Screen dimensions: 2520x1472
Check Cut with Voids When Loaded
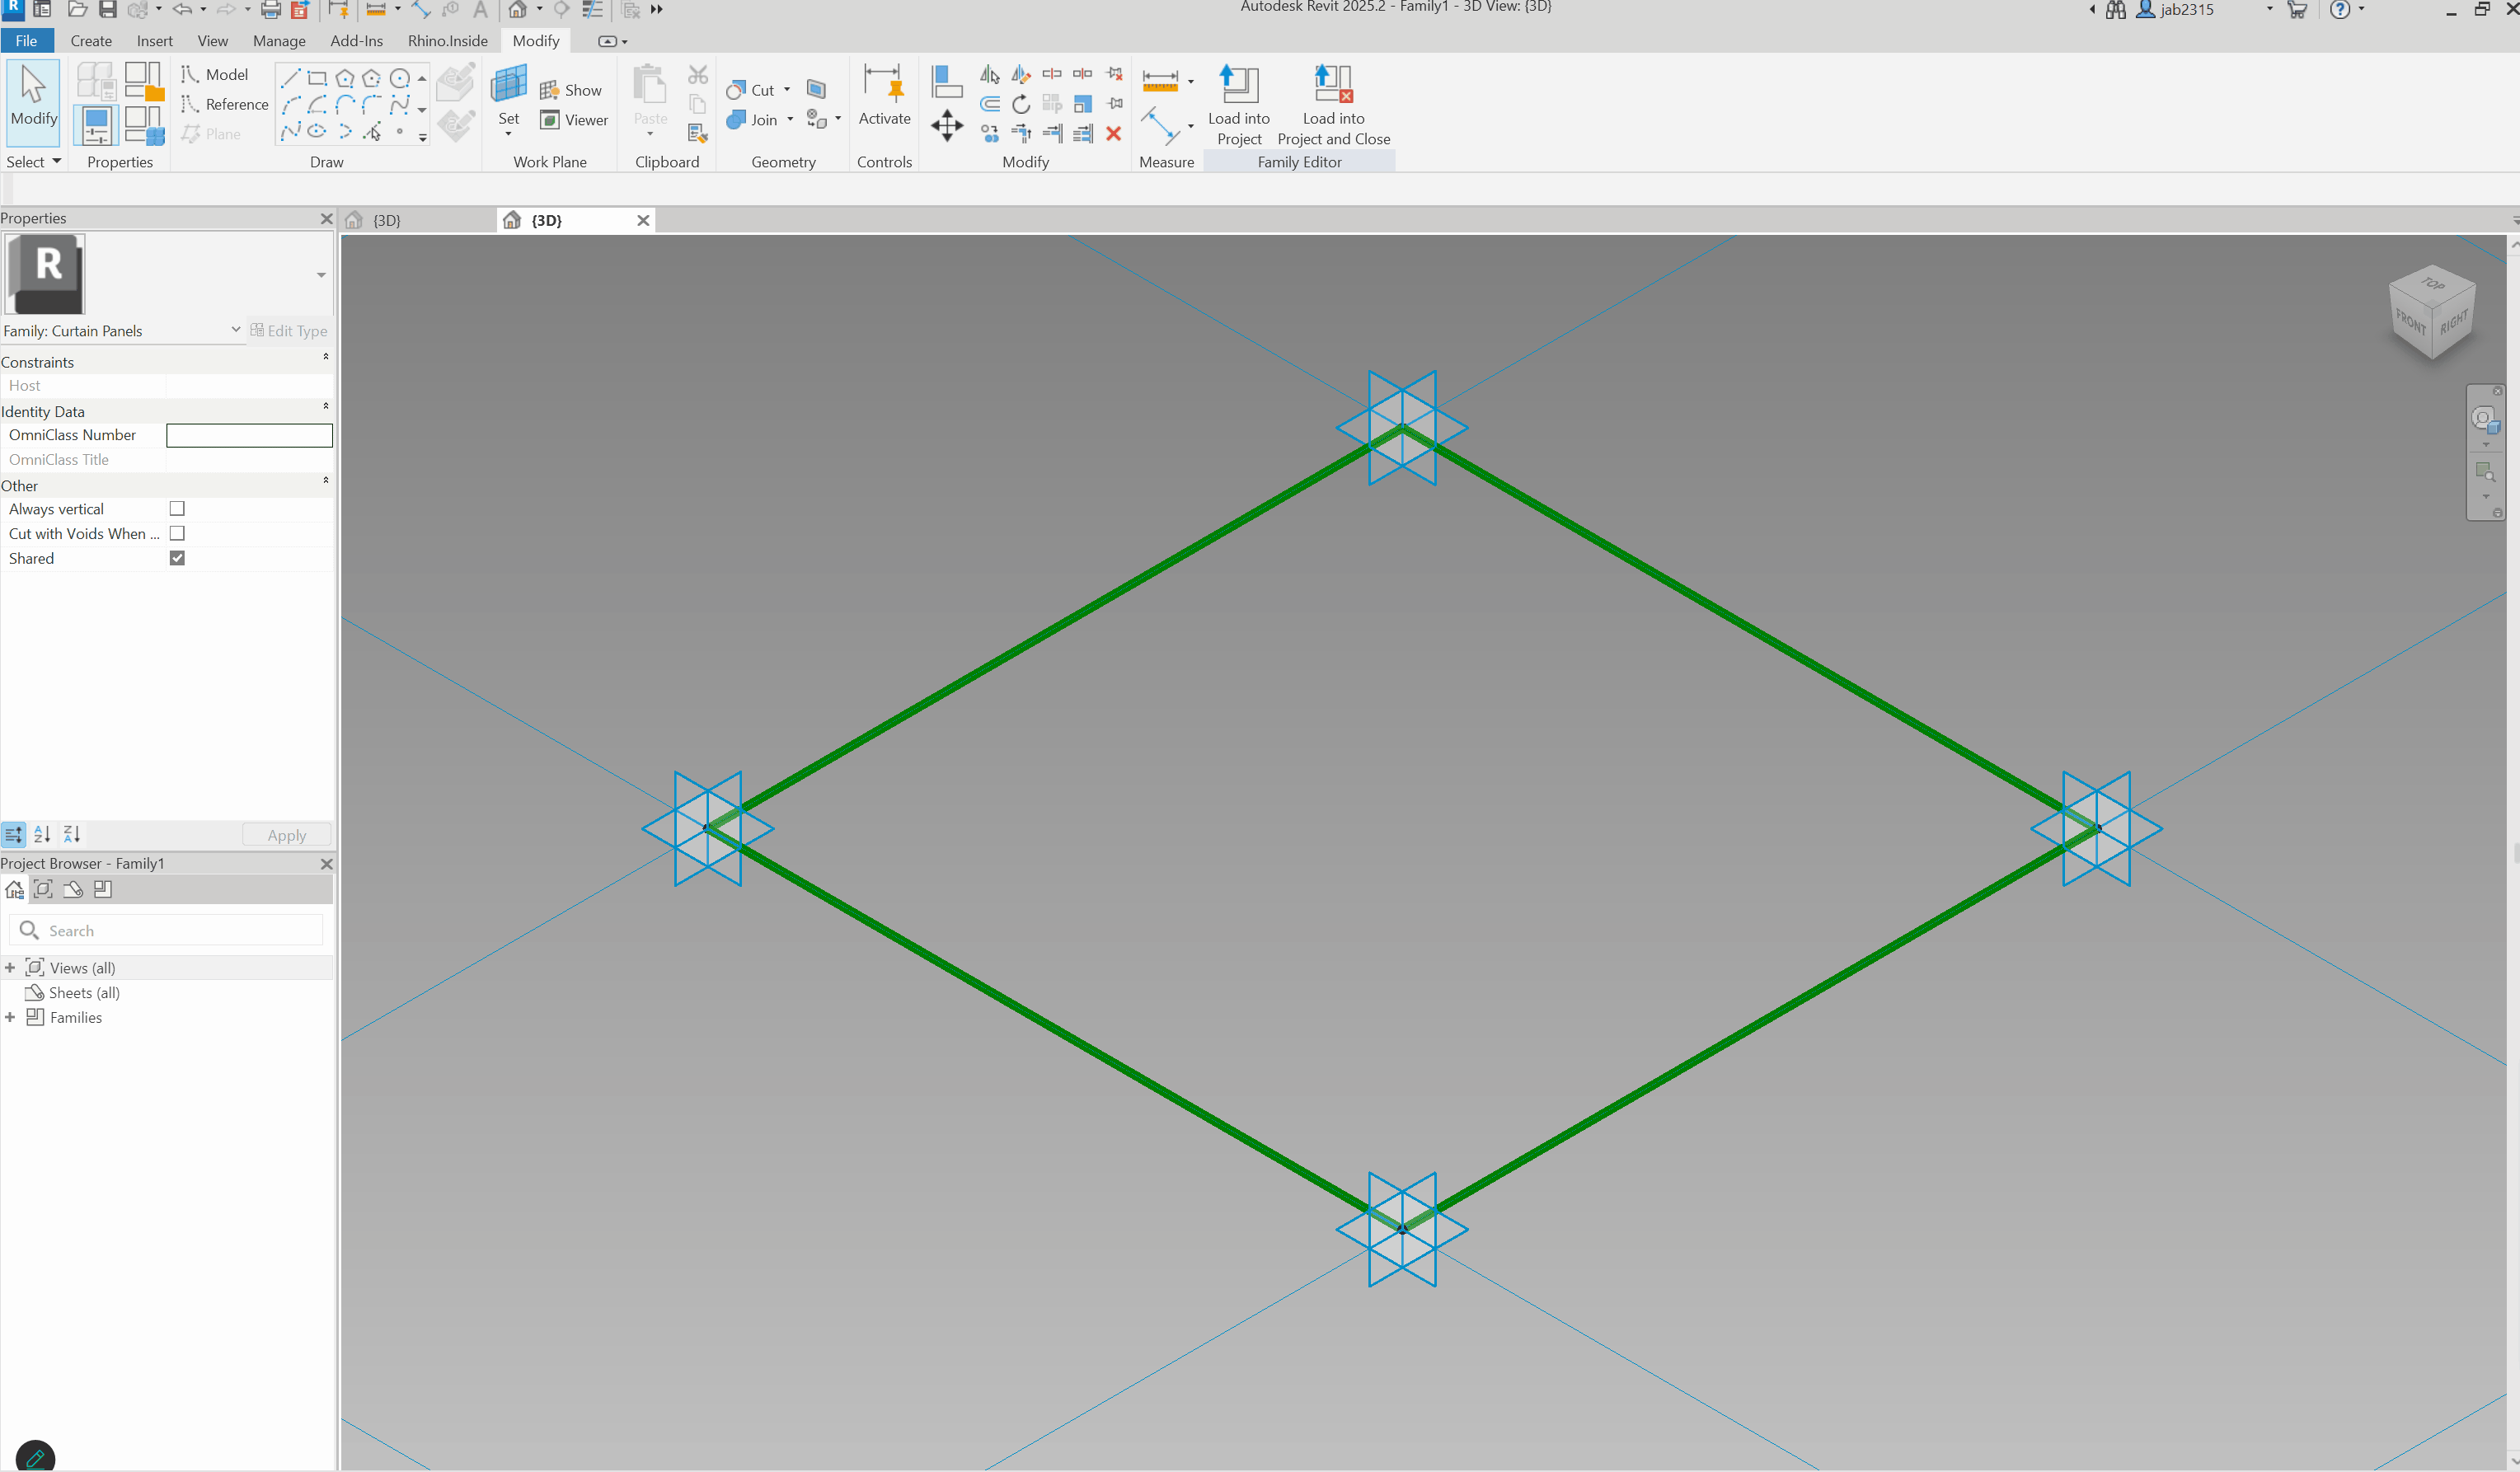[x=177, y=534]
